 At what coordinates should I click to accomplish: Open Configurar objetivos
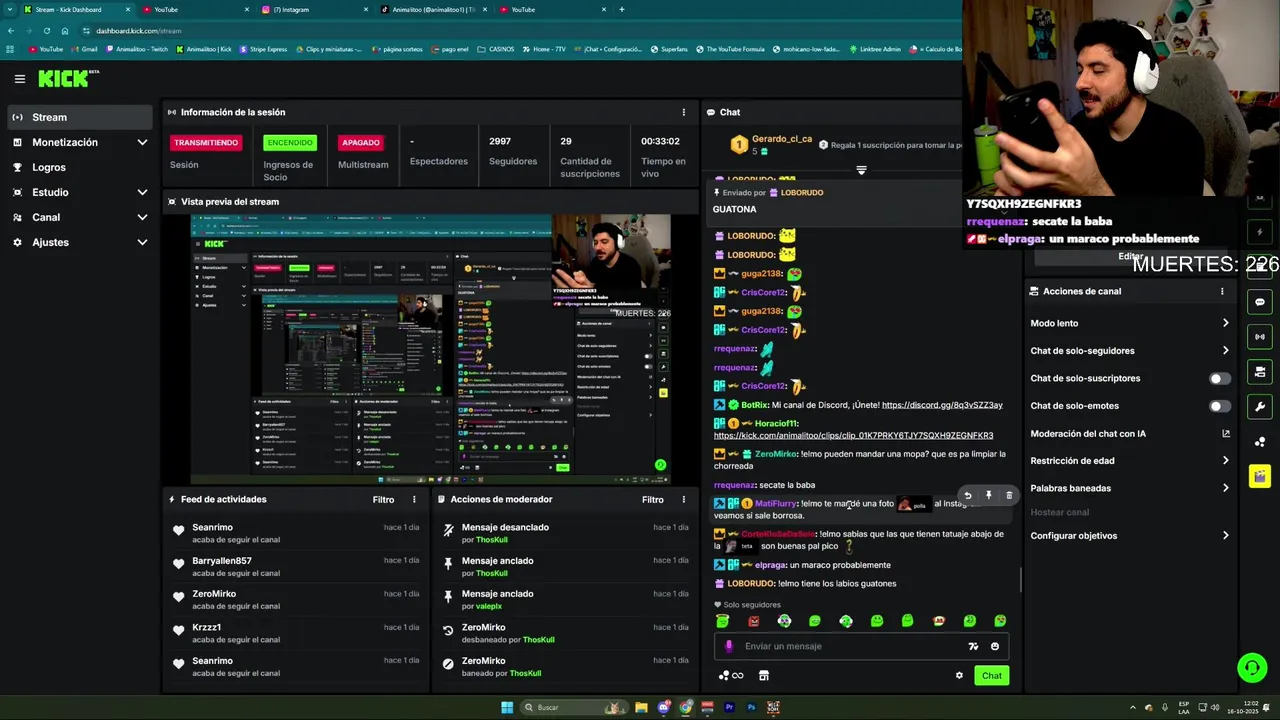[1129, 535]
